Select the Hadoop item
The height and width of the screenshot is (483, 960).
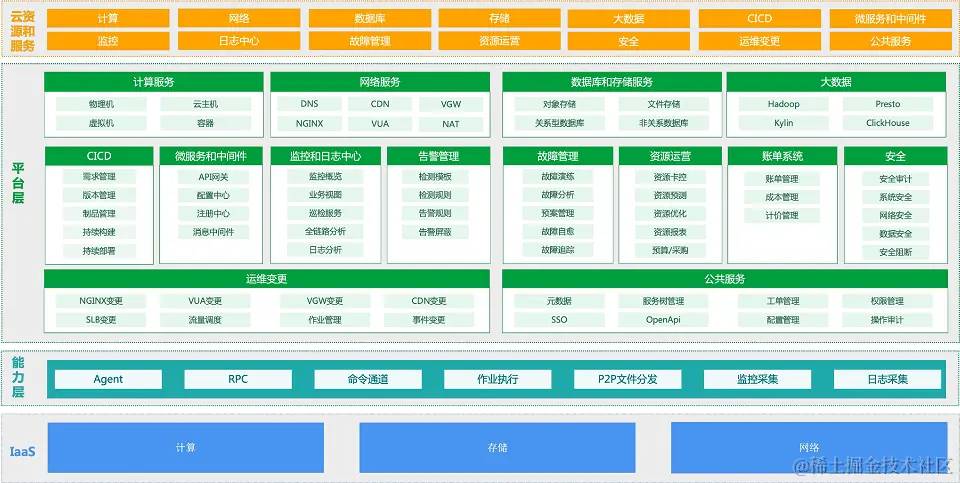pos(784,104)
